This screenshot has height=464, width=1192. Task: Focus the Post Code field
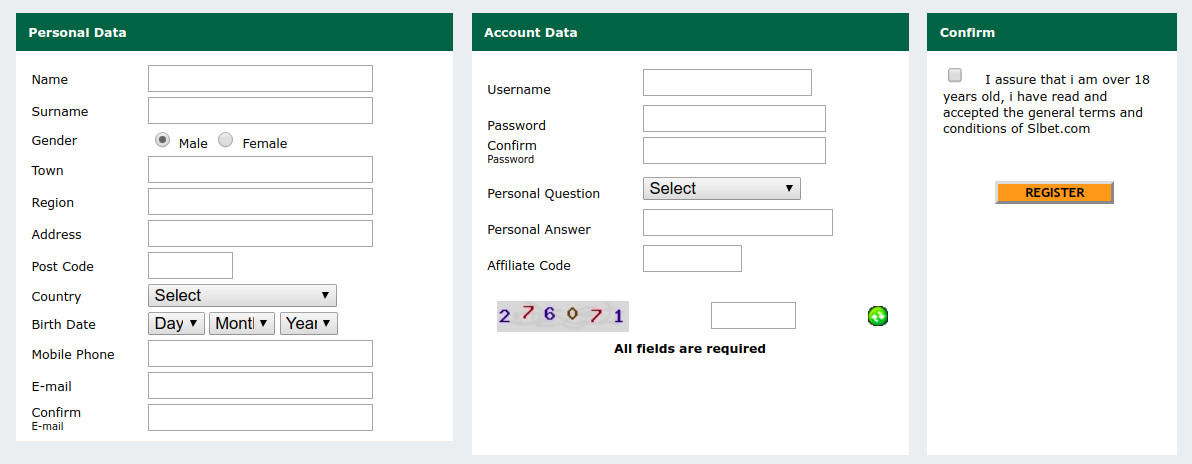pyautogui.click(x=190, y=265)
